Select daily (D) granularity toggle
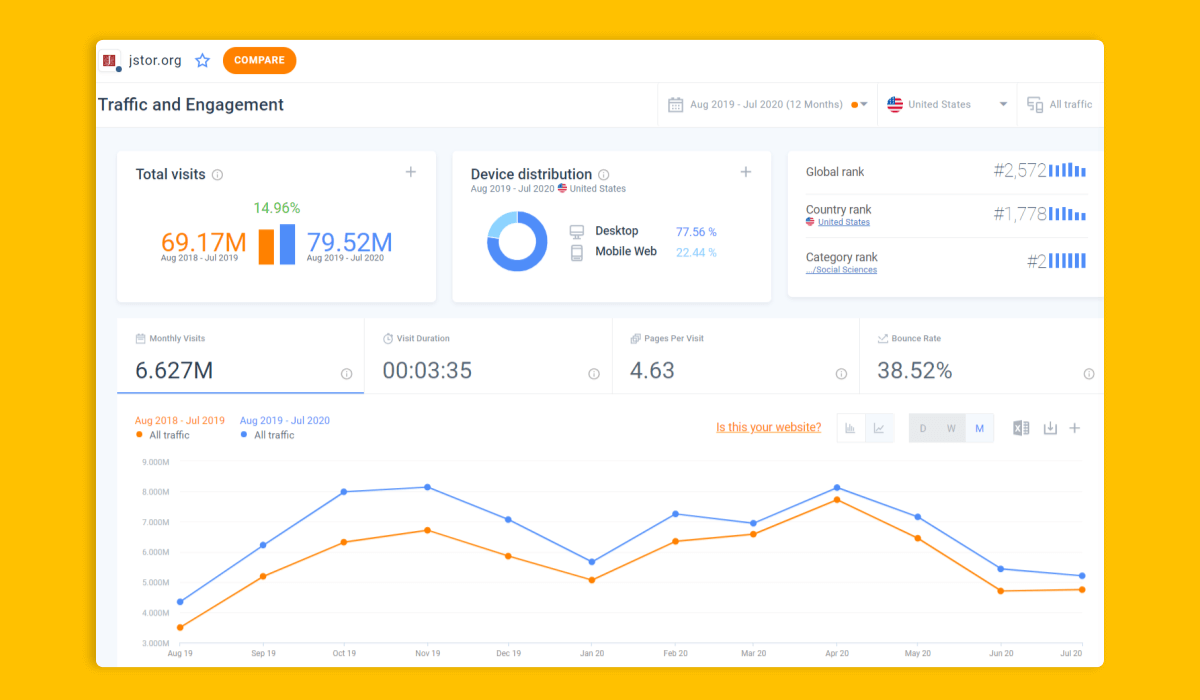 (x=923, y=428)
